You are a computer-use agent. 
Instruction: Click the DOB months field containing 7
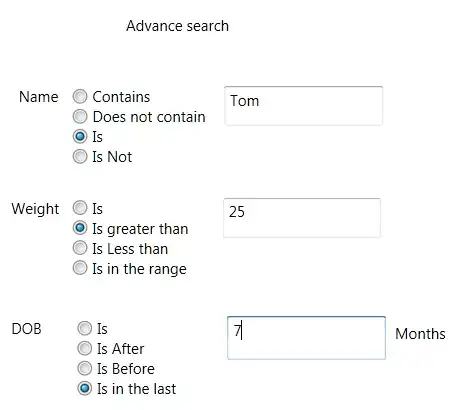[x=306, y=338]
